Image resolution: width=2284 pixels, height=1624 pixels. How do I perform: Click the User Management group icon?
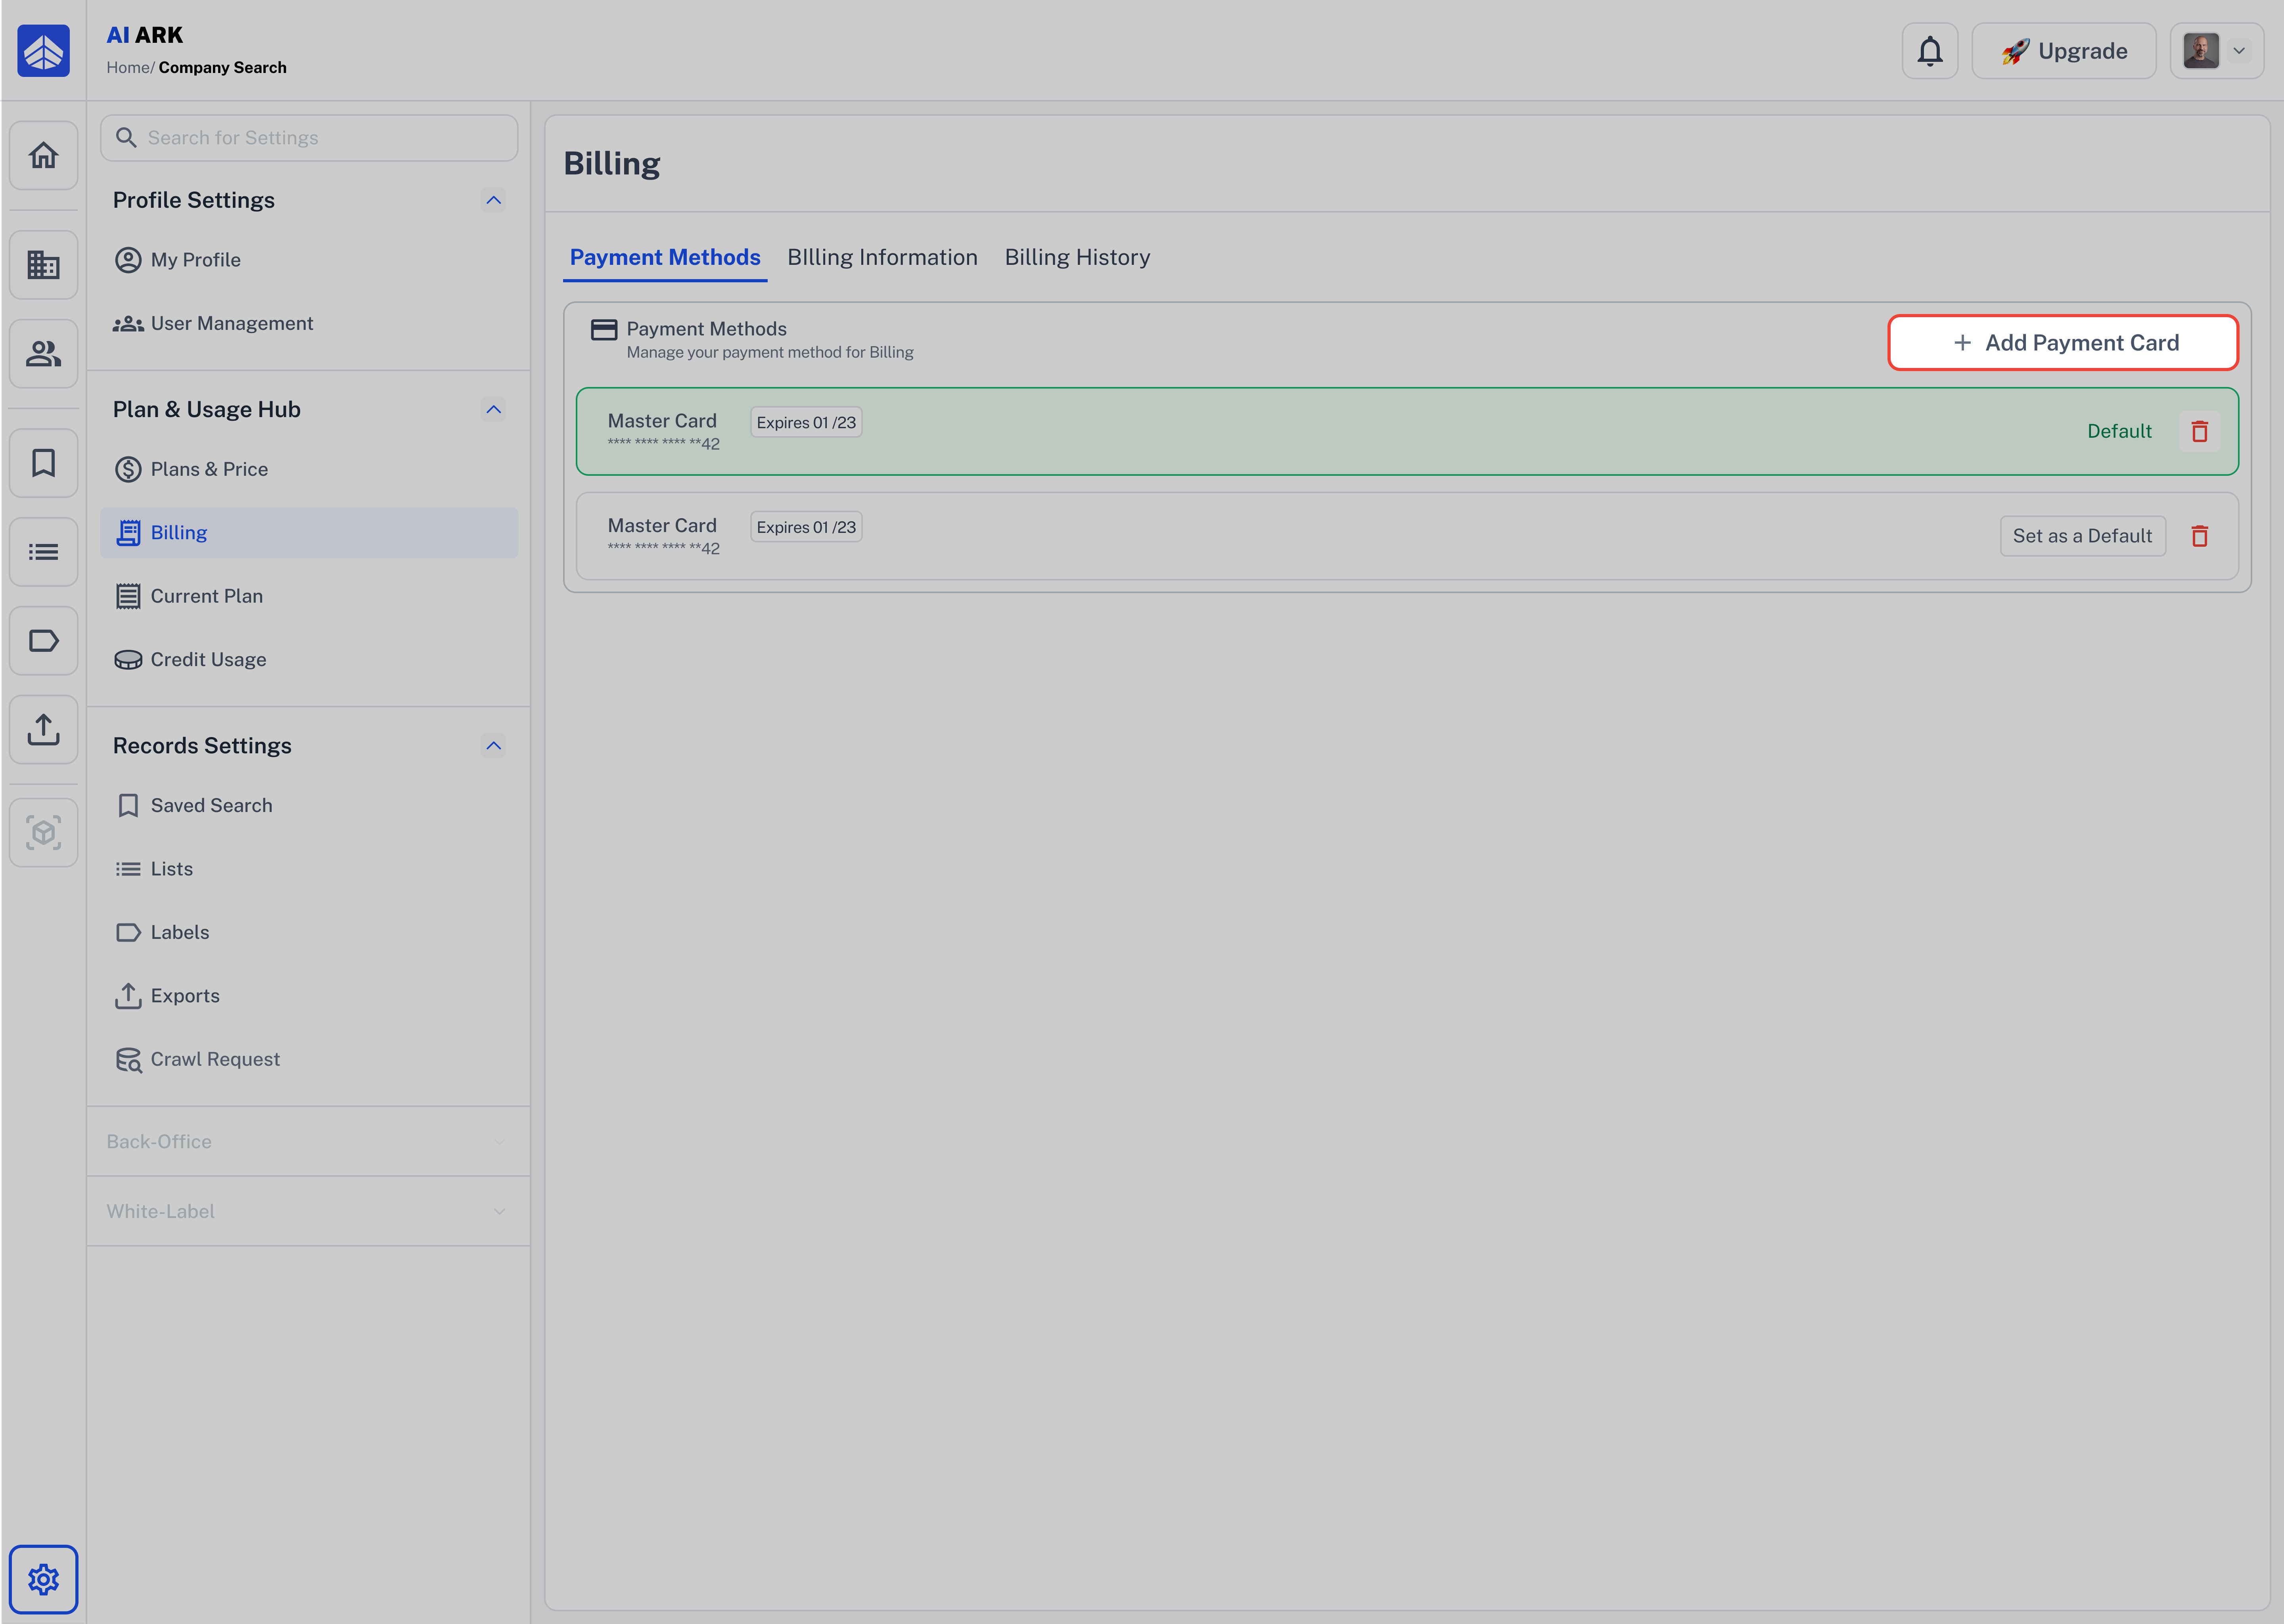click(128, 323)
